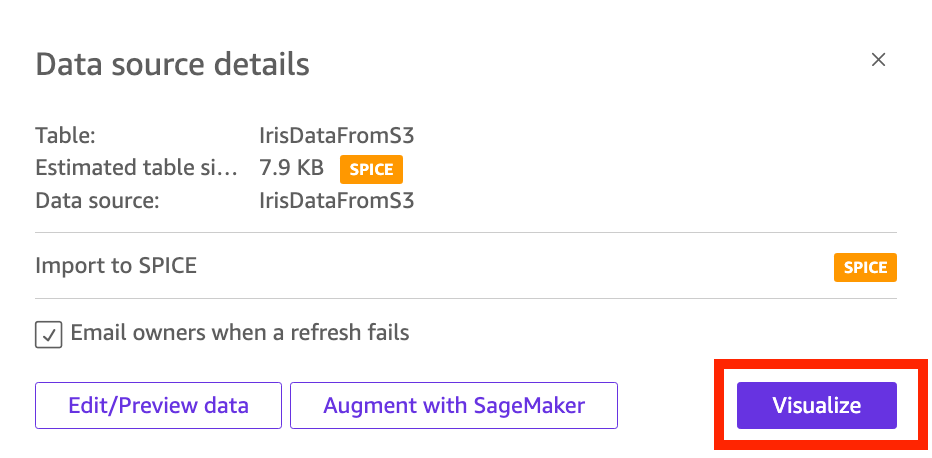
Task: Select the Import to SPICE text
Action: (116, 266)
